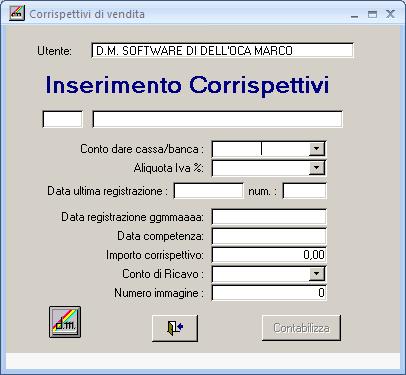Click the Importo corrispettivo field

[x=269, y=255]
